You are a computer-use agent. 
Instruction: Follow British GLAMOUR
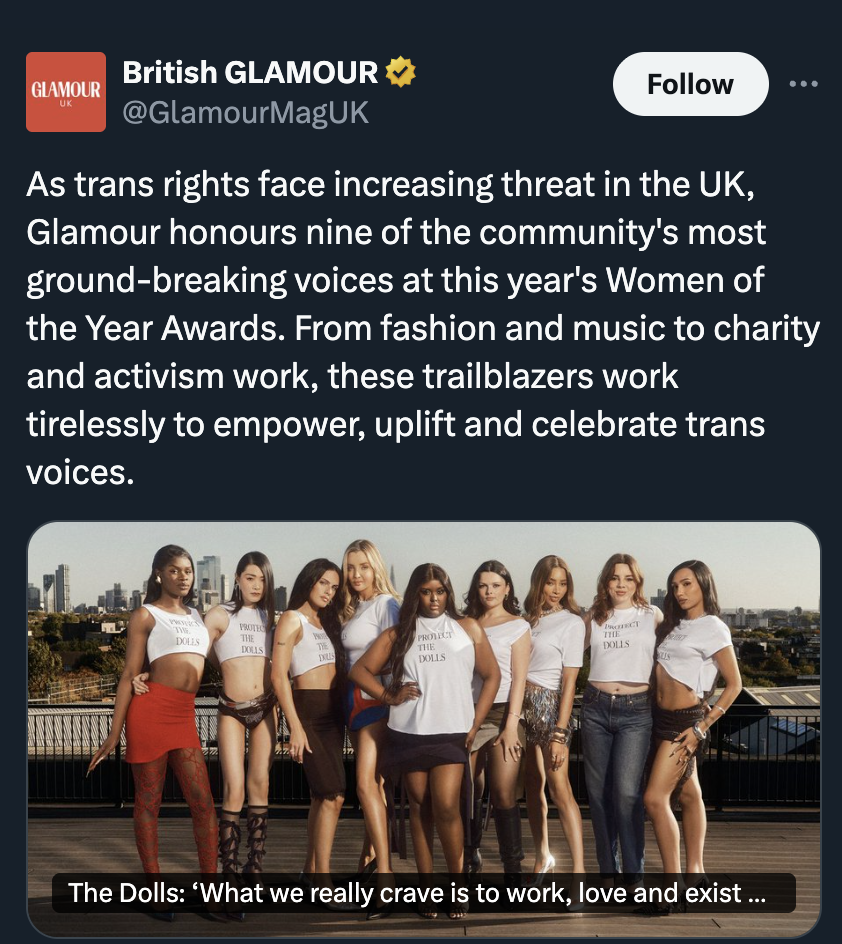click(690, 84)
